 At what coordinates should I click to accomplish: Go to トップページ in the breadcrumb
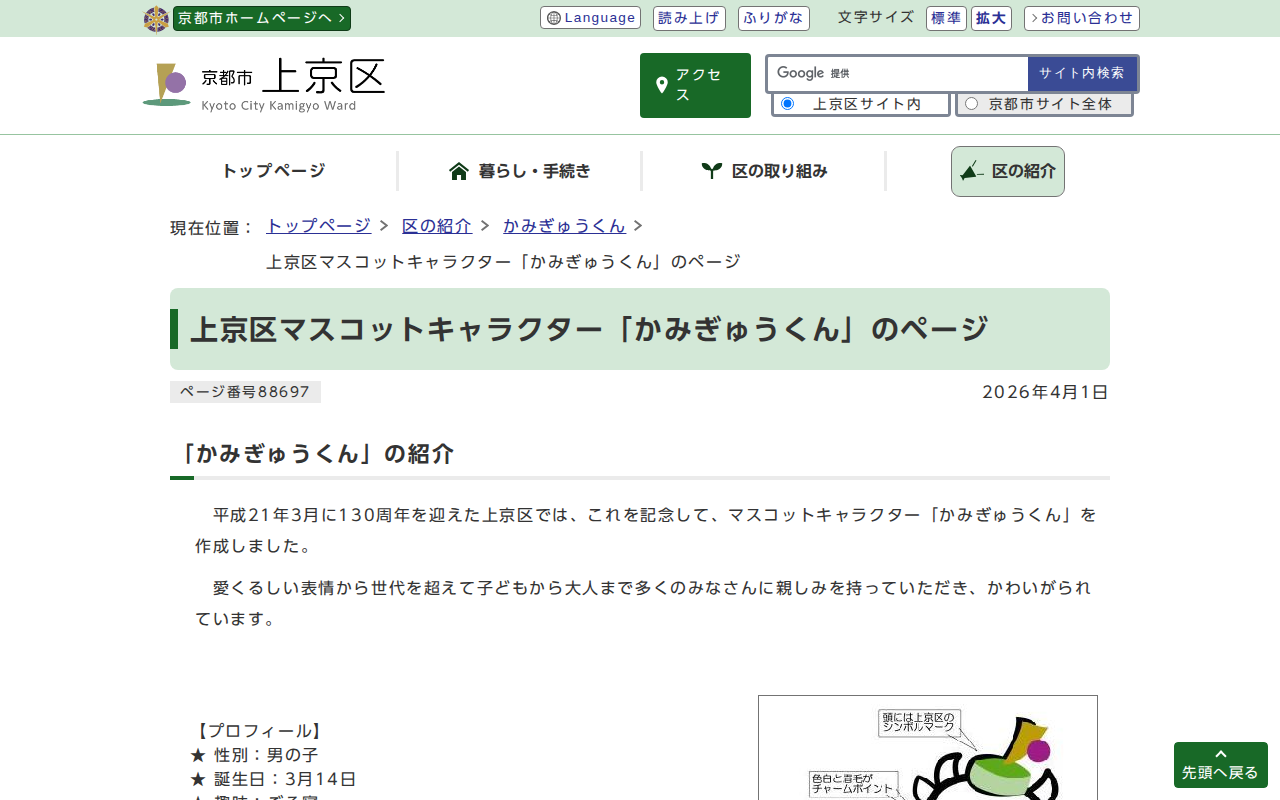(x=318, y=226)
